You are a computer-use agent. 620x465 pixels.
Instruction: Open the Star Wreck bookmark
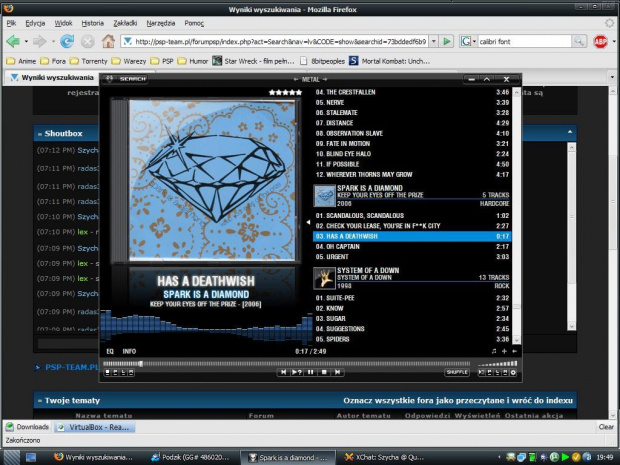click(x=254, y=61)
